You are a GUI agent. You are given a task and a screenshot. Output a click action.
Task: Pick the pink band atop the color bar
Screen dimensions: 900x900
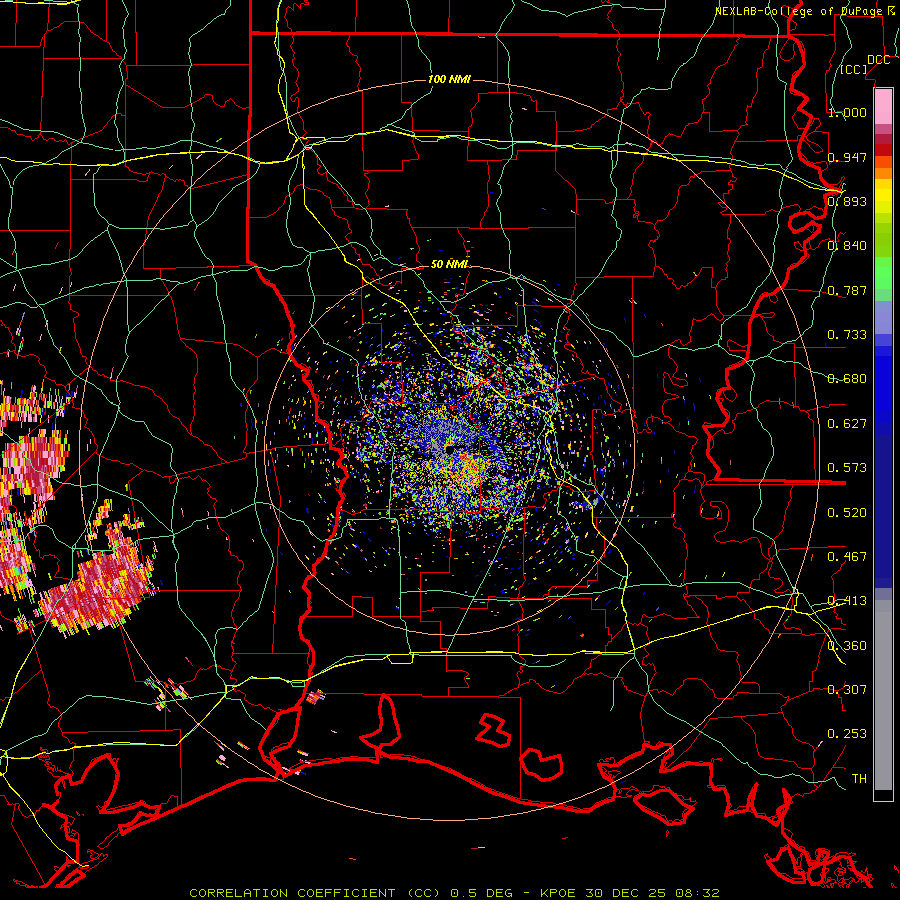pyautogui.click(x=883, y=107)
